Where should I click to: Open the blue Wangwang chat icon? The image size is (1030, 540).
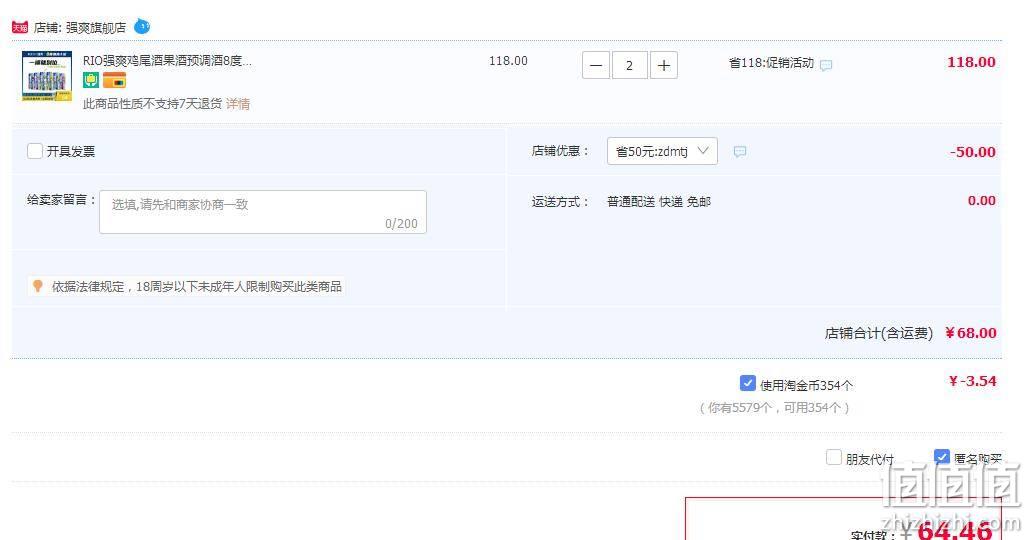[x=142, y=27]
